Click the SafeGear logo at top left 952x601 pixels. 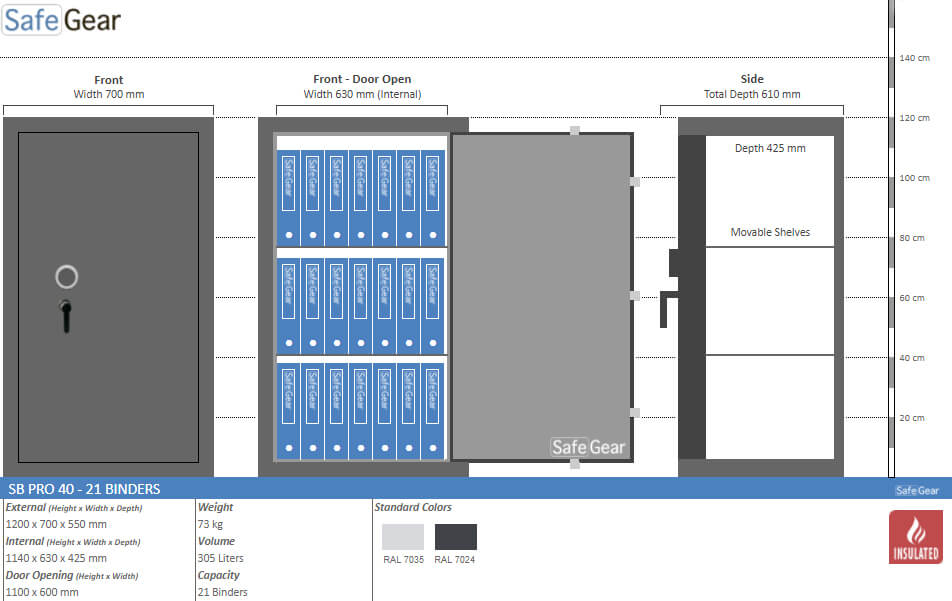(x=61, y=20)
